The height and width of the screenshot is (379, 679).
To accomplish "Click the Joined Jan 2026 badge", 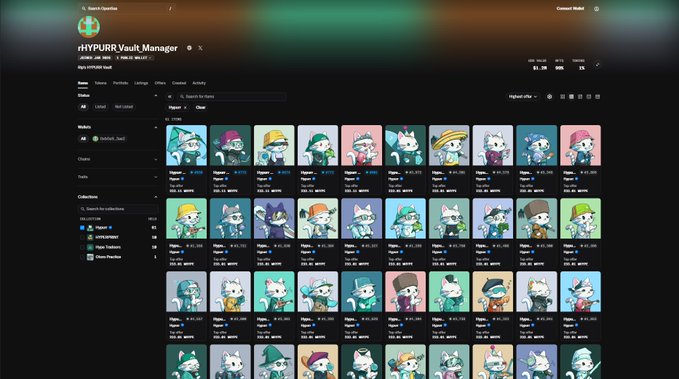I will [95, 58].
